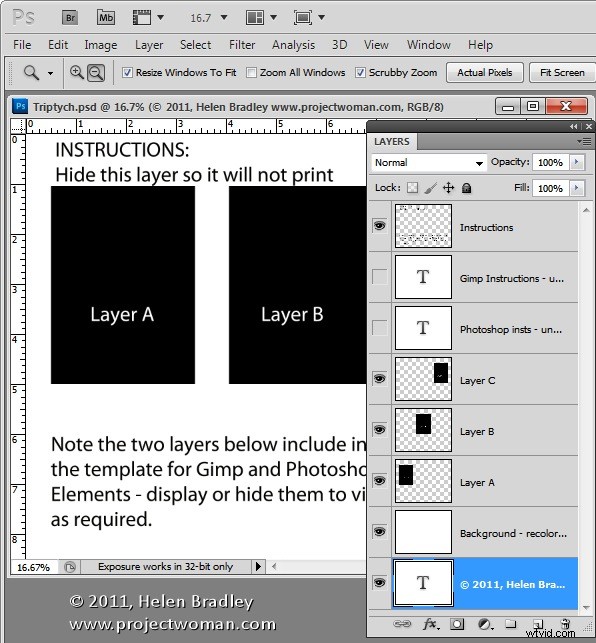Select the LAYERS tab

pyautogui.click(x=392, y=141)
